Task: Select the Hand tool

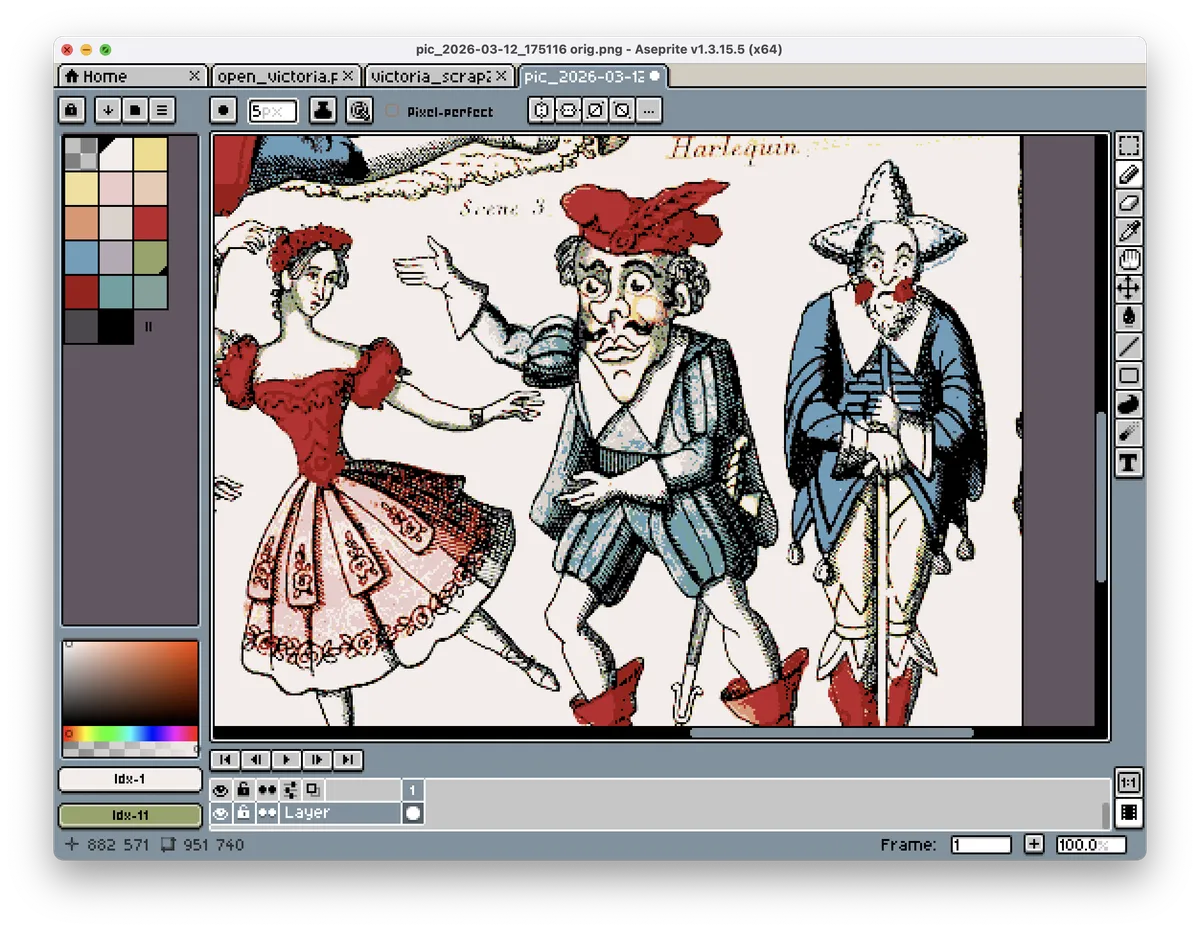Action: (1128, 260)
